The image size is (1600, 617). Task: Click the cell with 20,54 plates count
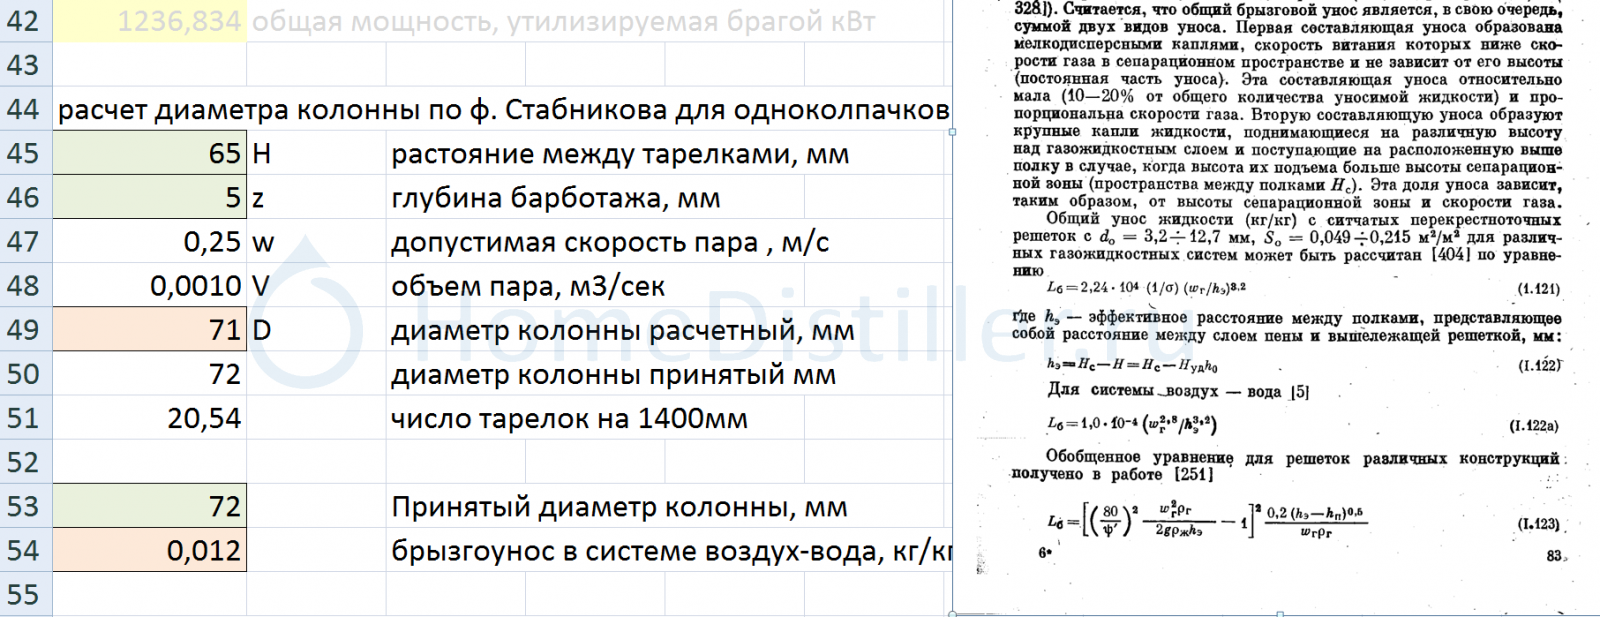point(150,418)
